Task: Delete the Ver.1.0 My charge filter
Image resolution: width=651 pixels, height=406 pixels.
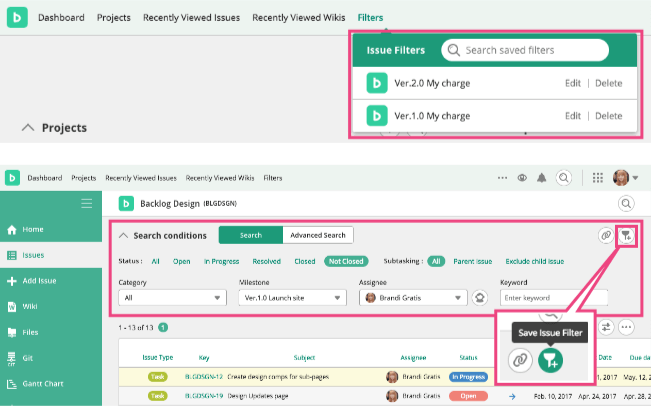Action: point(609,116)
